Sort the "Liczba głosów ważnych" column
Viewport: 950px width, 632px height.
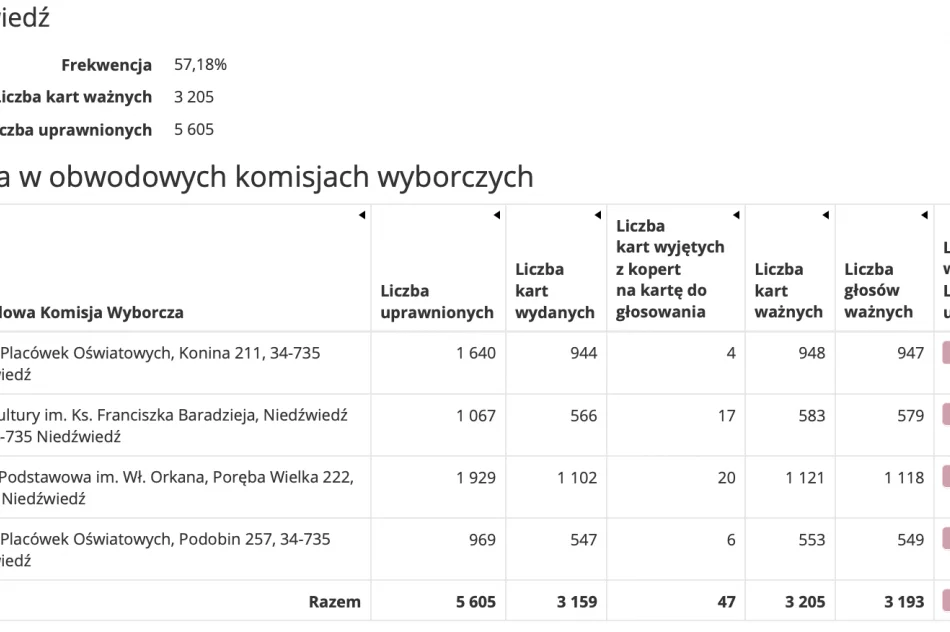[x=923, y=214]
